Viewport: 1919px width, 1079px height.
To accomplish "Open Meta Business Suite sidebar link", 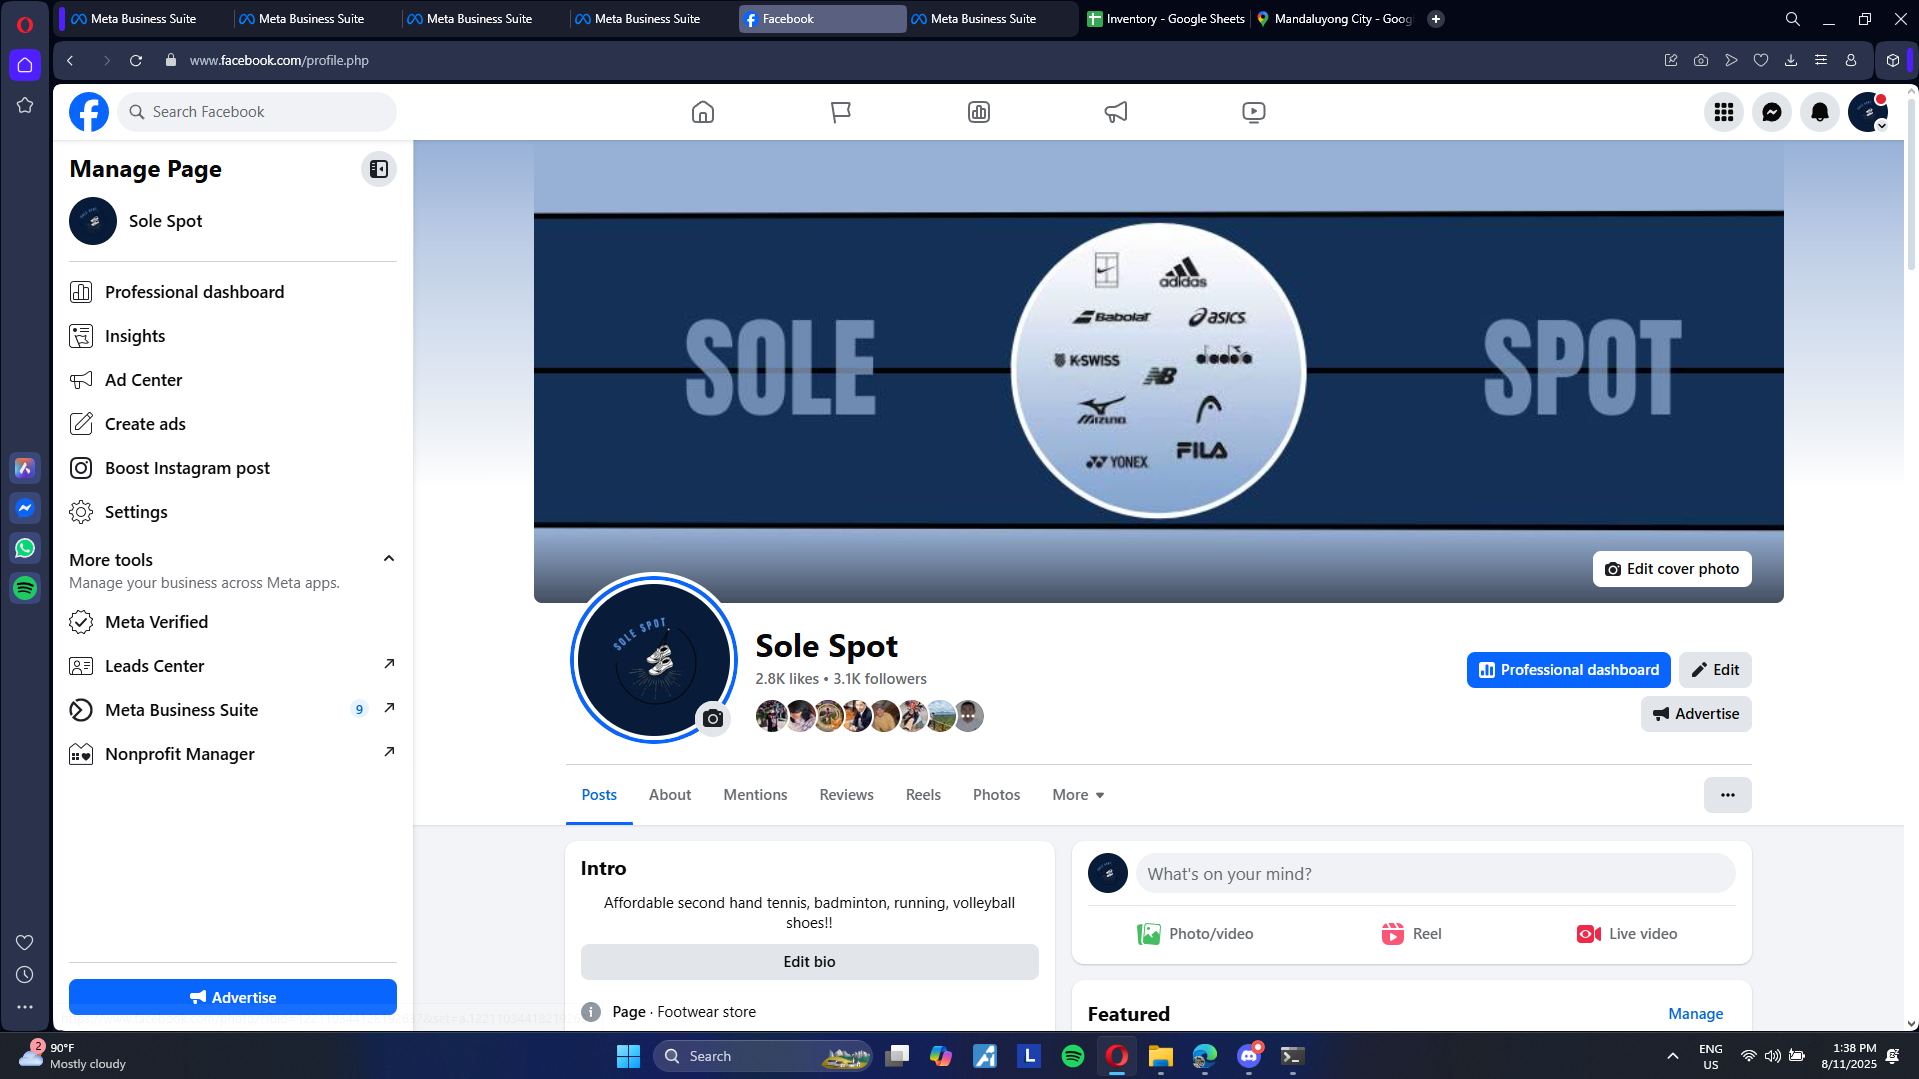I will tap(233, 710).
